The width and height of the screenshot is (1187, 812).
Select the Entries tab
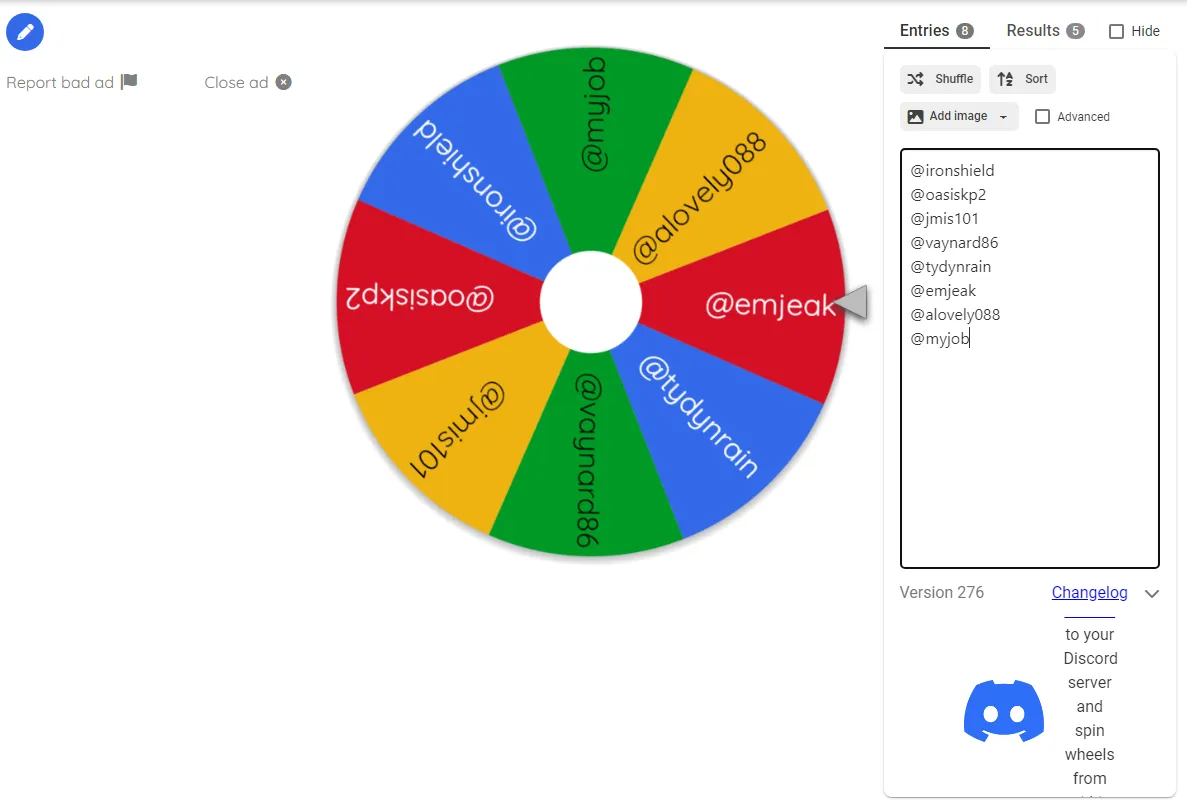[x=936, y=30]
